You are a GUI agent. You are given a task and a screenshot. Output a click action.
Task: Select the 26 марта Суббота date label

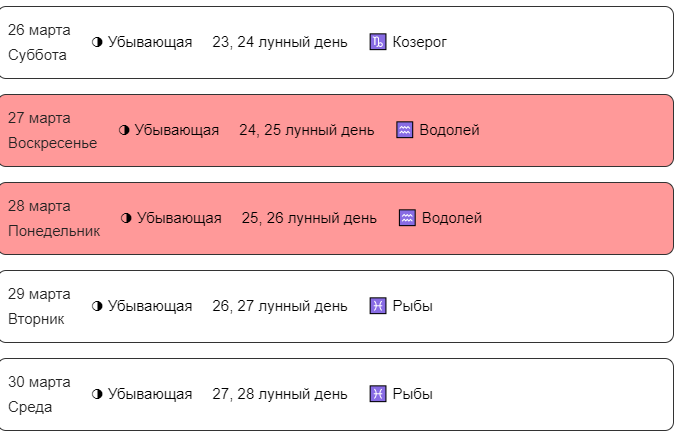pos(39,42)
